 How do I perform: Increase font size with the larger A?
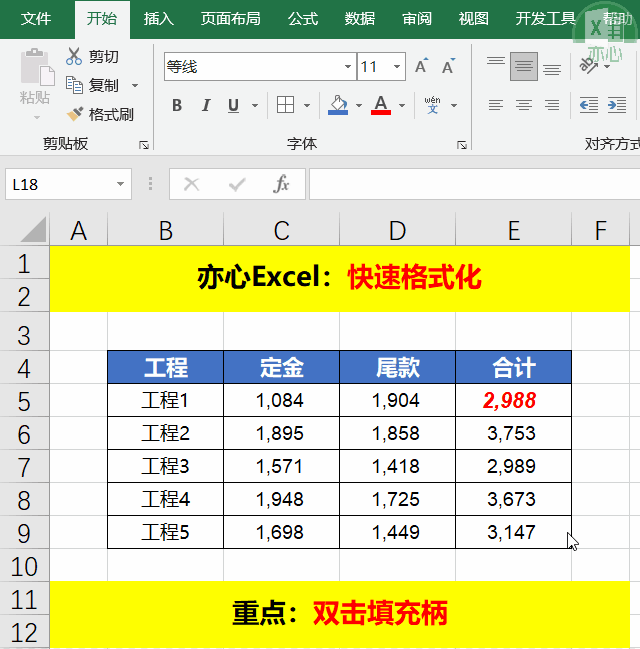(x=421, y=66)
